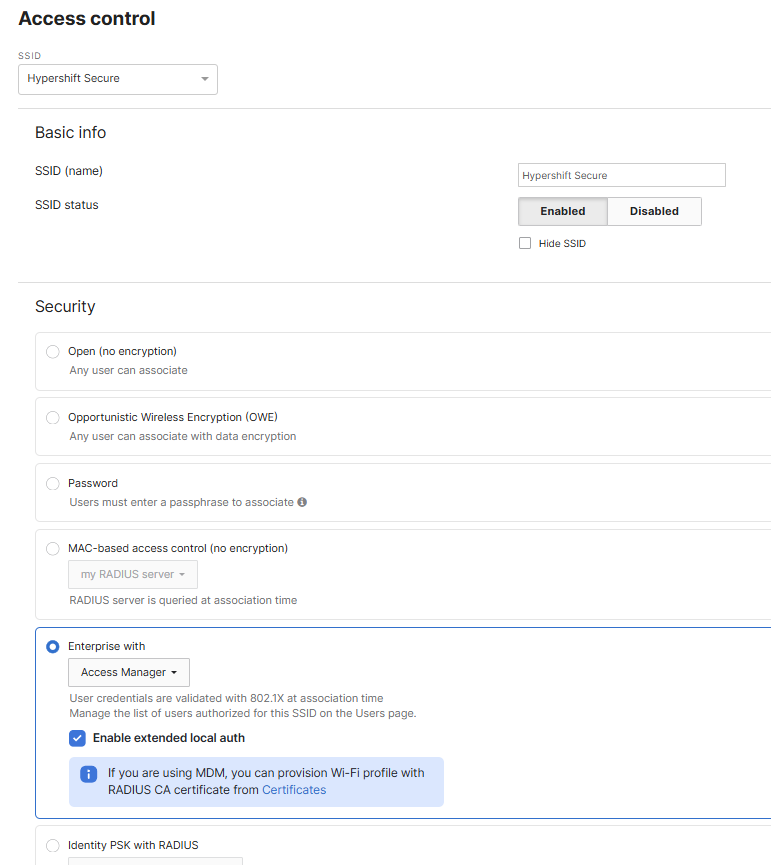Viewport: 771px width, 865px height.
Task: Select the Open (no encryption) radio option
Action: point(53,351)
